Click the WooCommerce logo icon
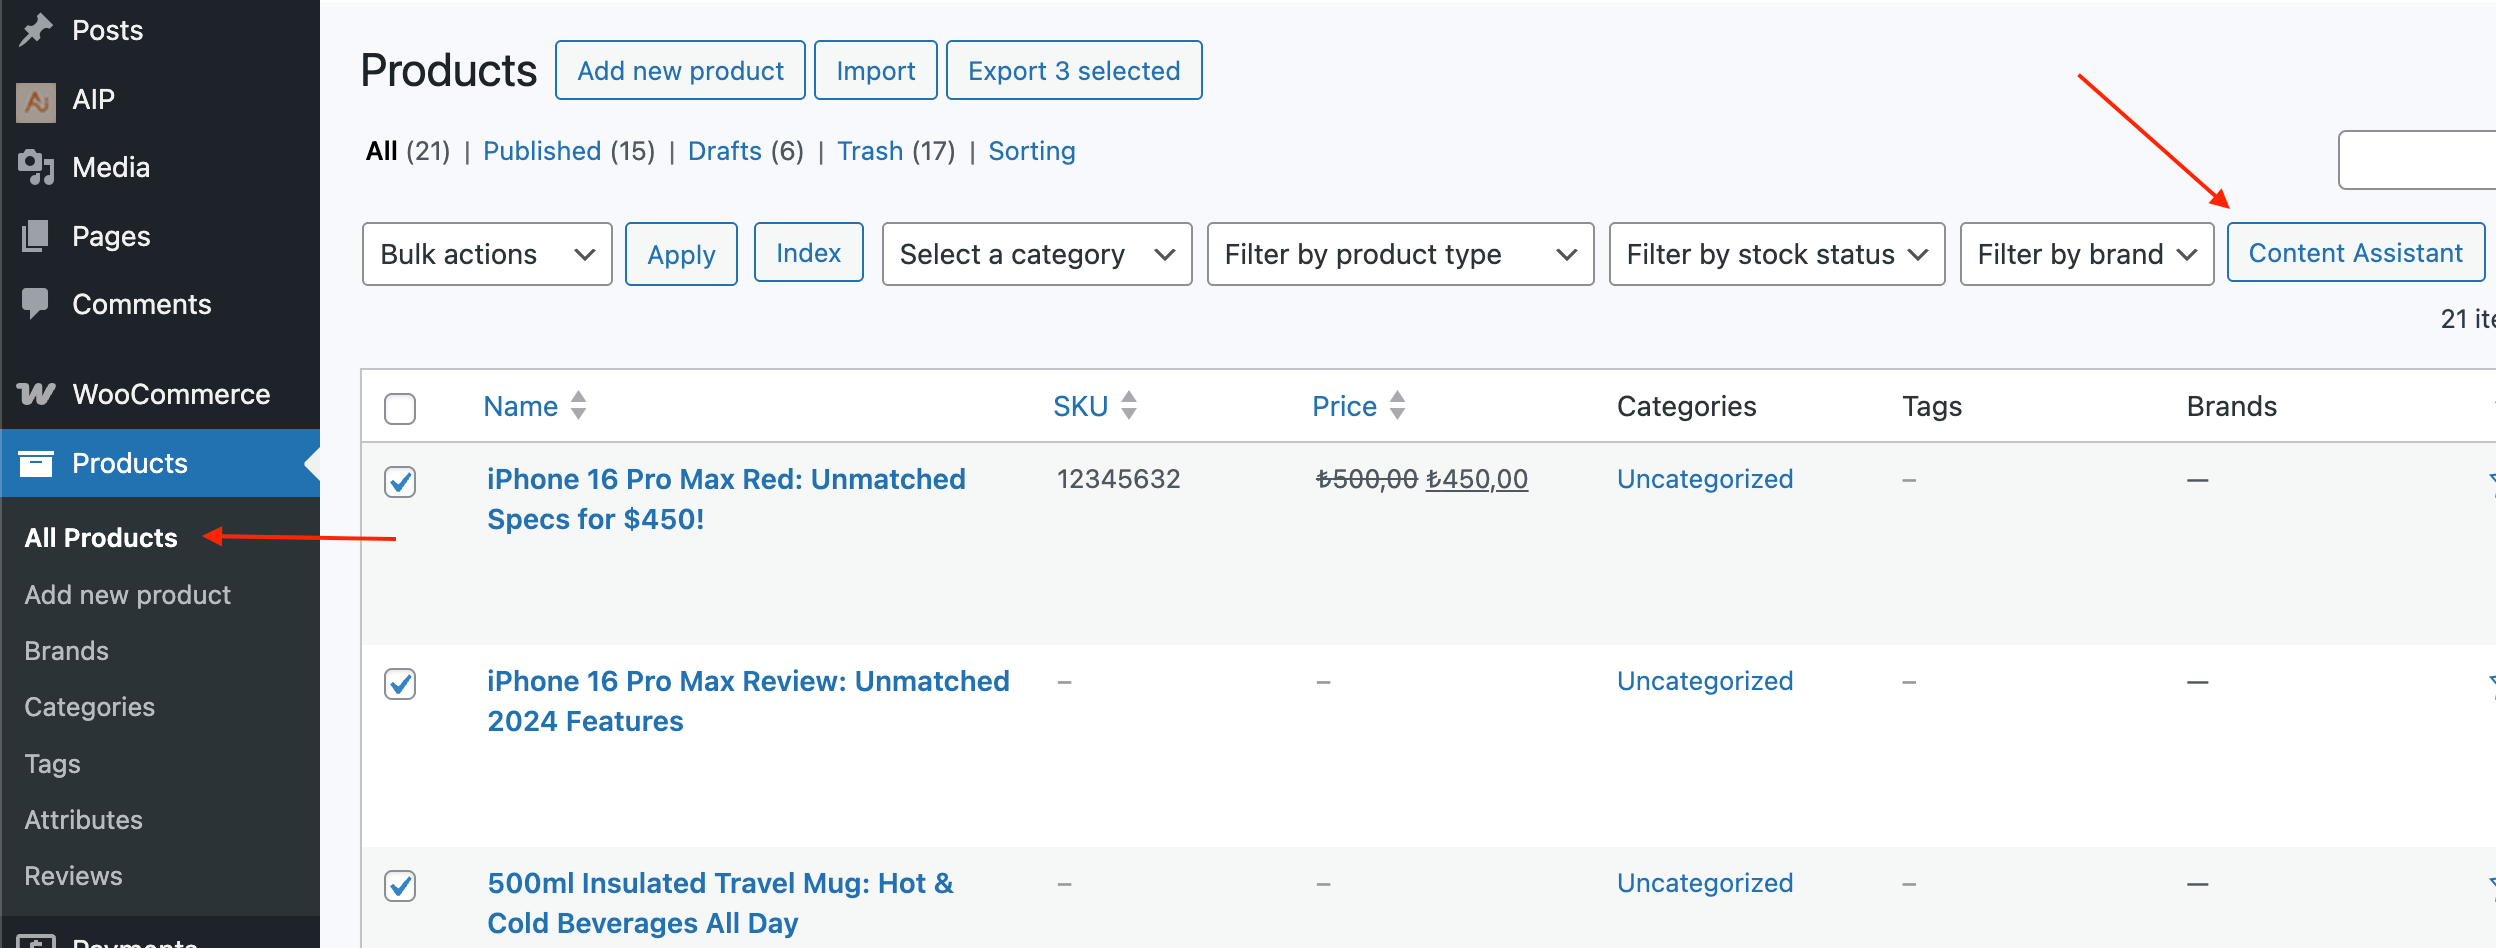The image size is (2496, 948). click(36, 394)
